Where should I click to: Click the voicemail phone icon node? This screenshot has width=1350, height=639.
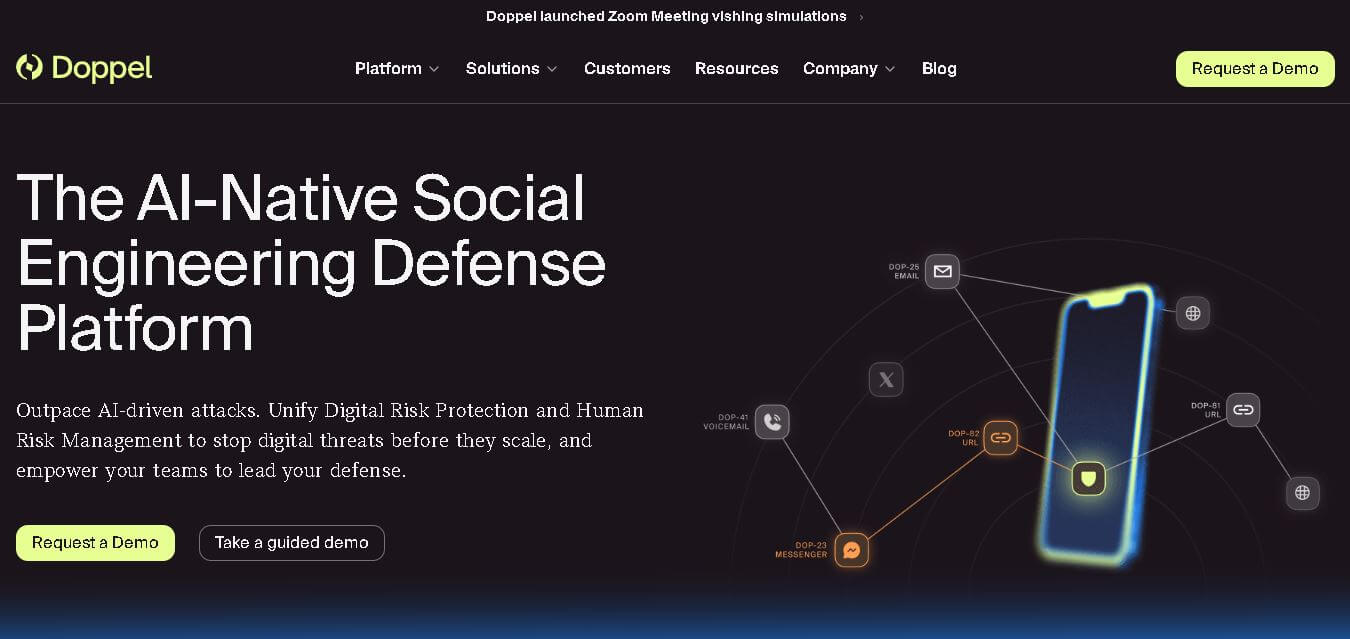point(772,422)
